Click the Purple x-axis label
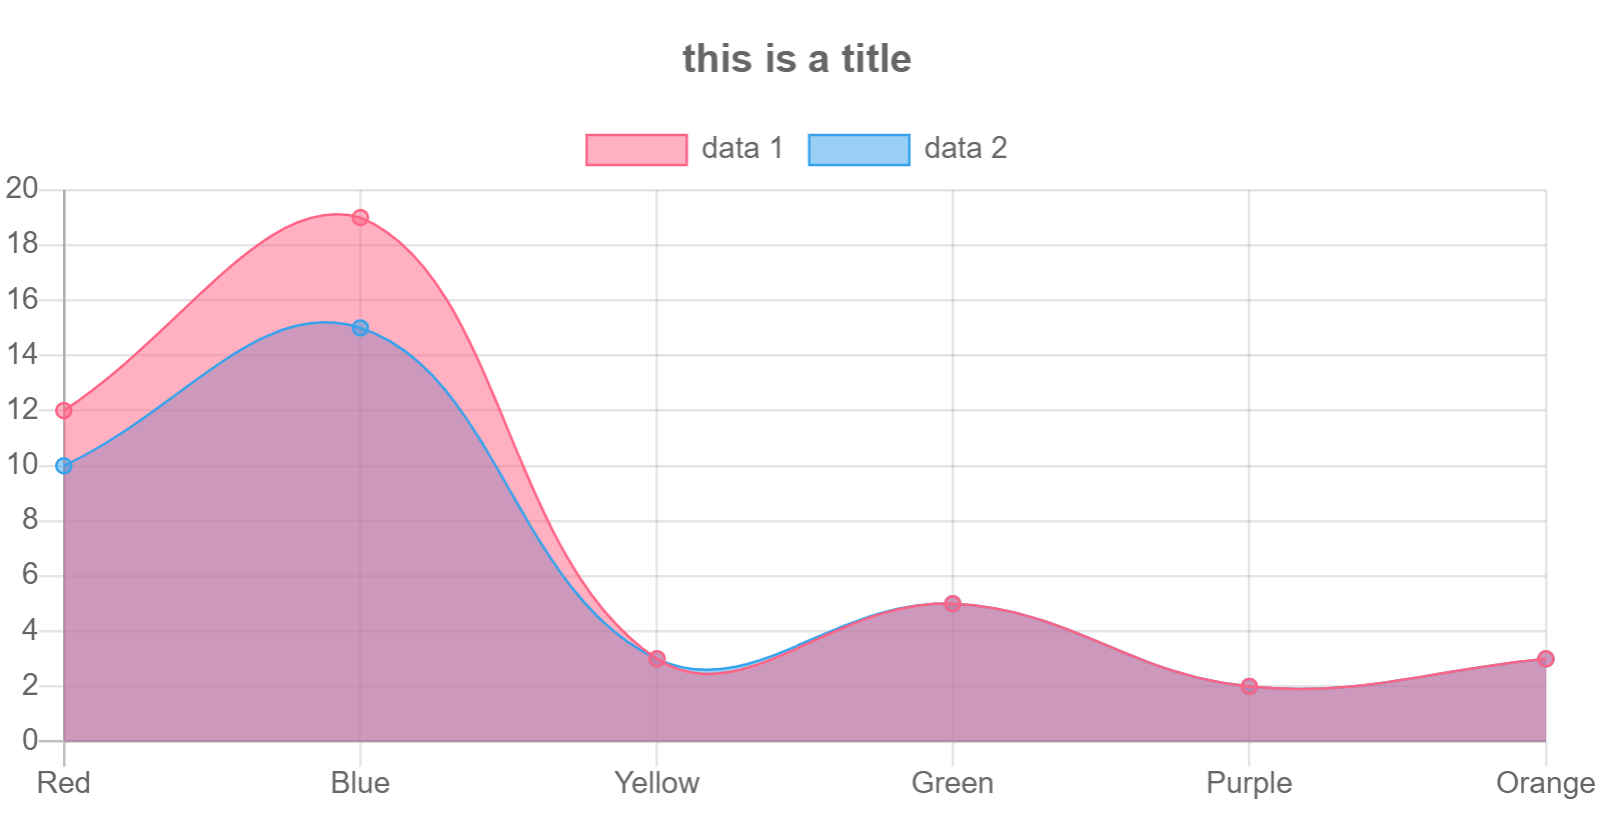This screenshot has width=1600, height=835. (x=1249, y=783)
